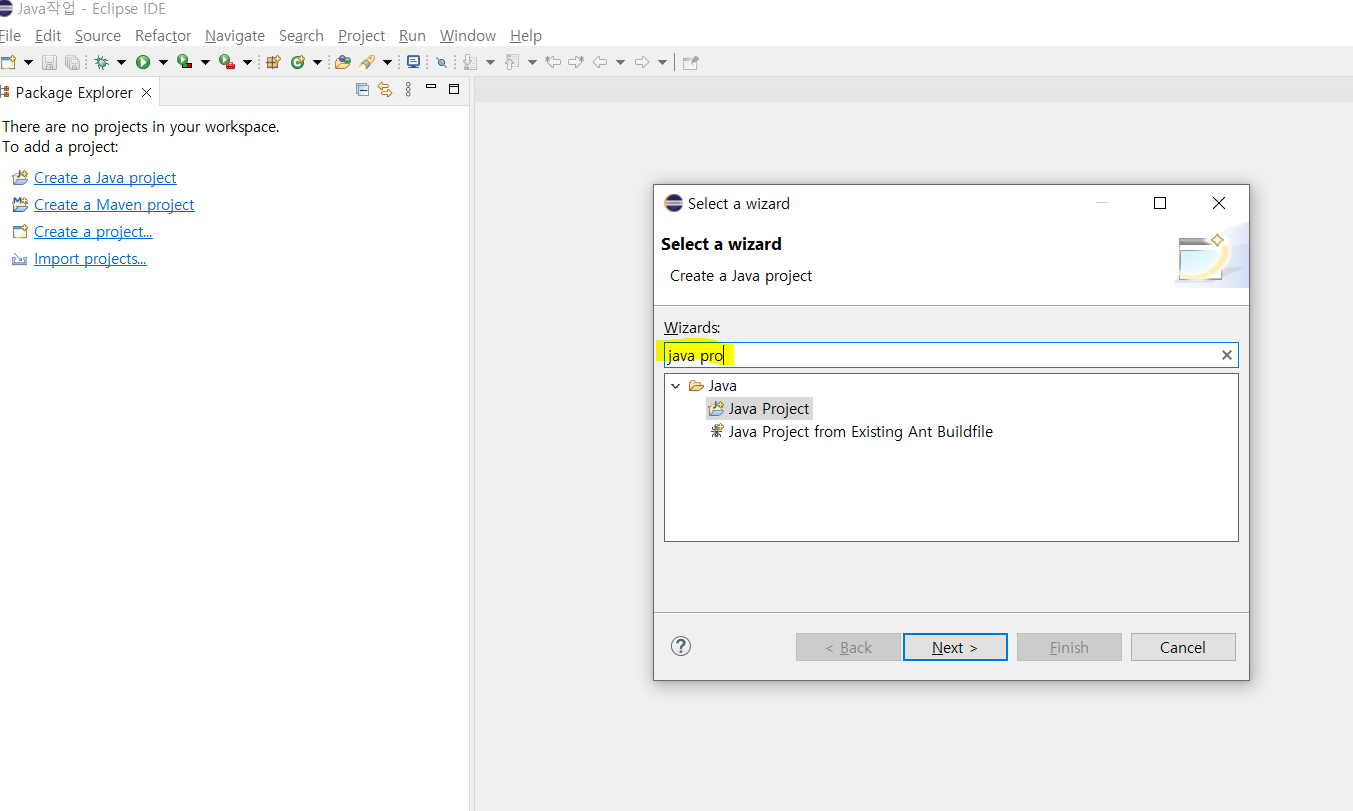Click the green Run icon
The height and width of the screenshot is (811, 1353).
click(143, 62)
